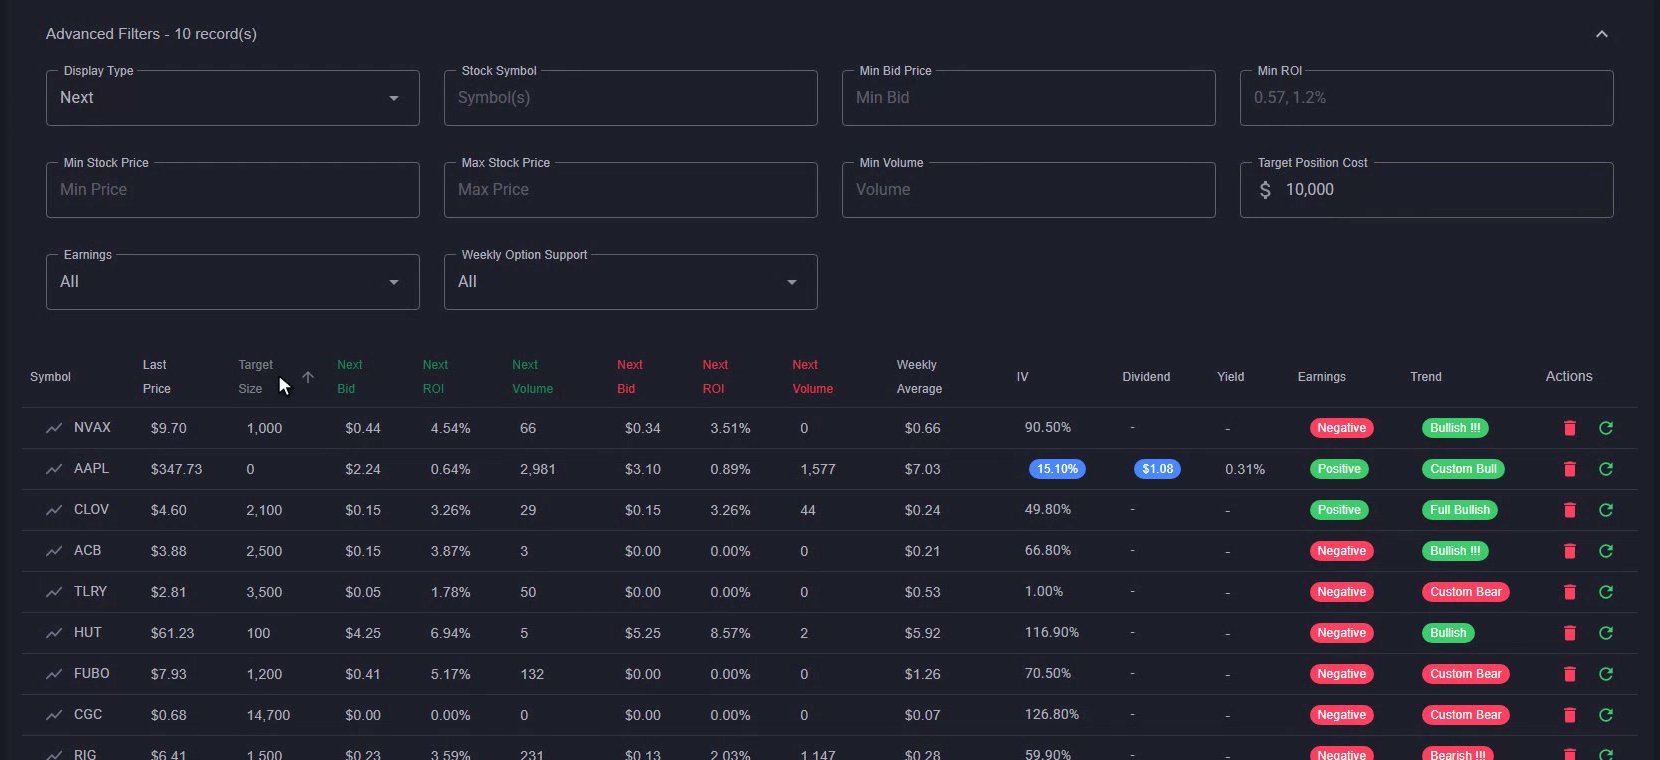Focus the Stock Symbol input field
The image size is (1660, 760).
tap(631, 98)
